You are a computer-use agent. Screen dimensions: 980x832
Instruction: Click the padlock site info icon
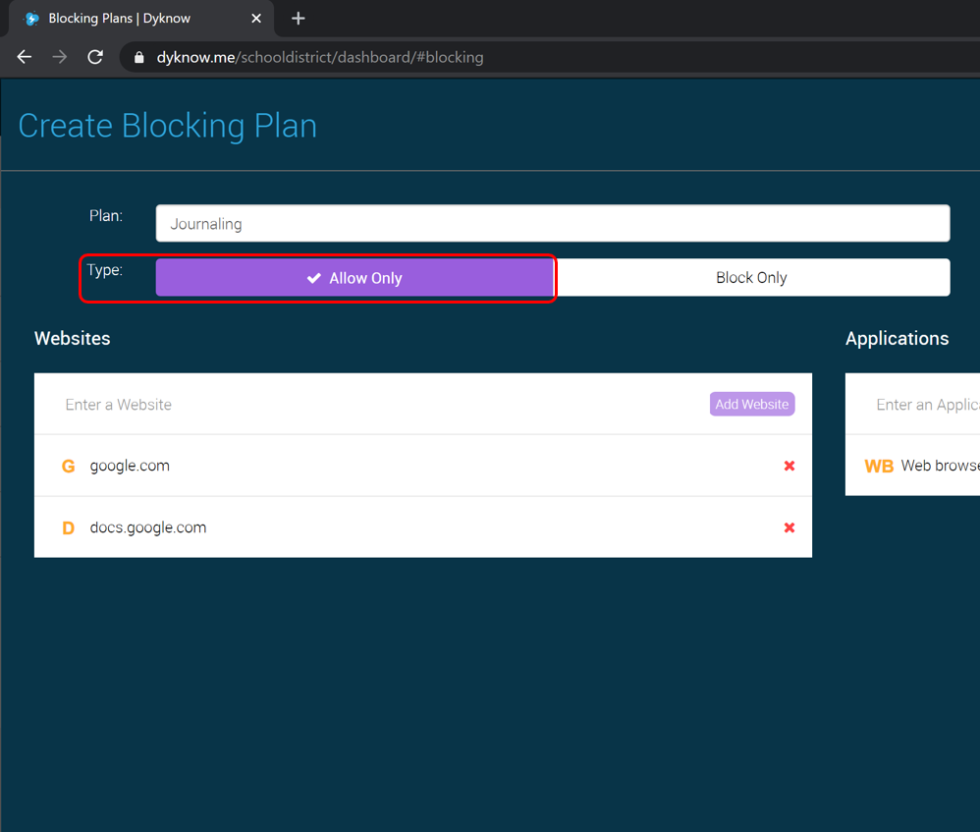(x=139, y=58)
